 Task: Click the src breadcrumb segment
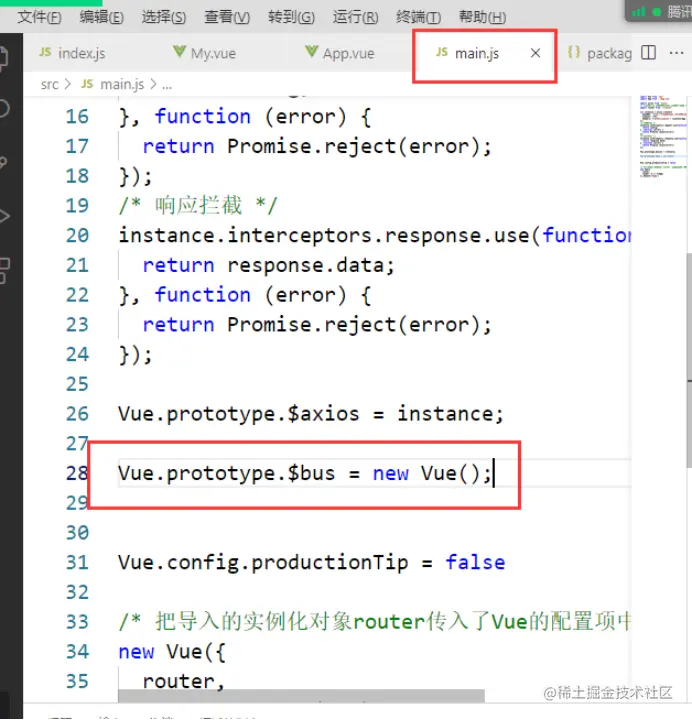click(50, 84)
